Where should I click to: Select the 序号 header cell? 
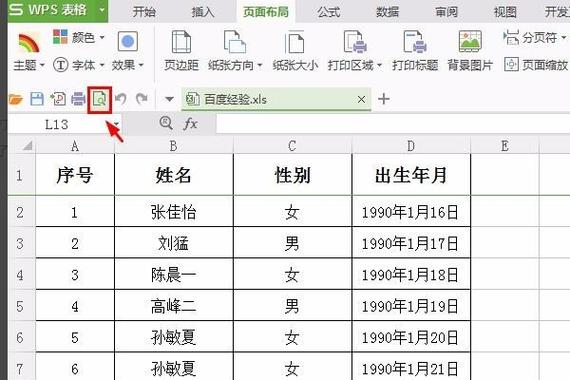(75, 175)
